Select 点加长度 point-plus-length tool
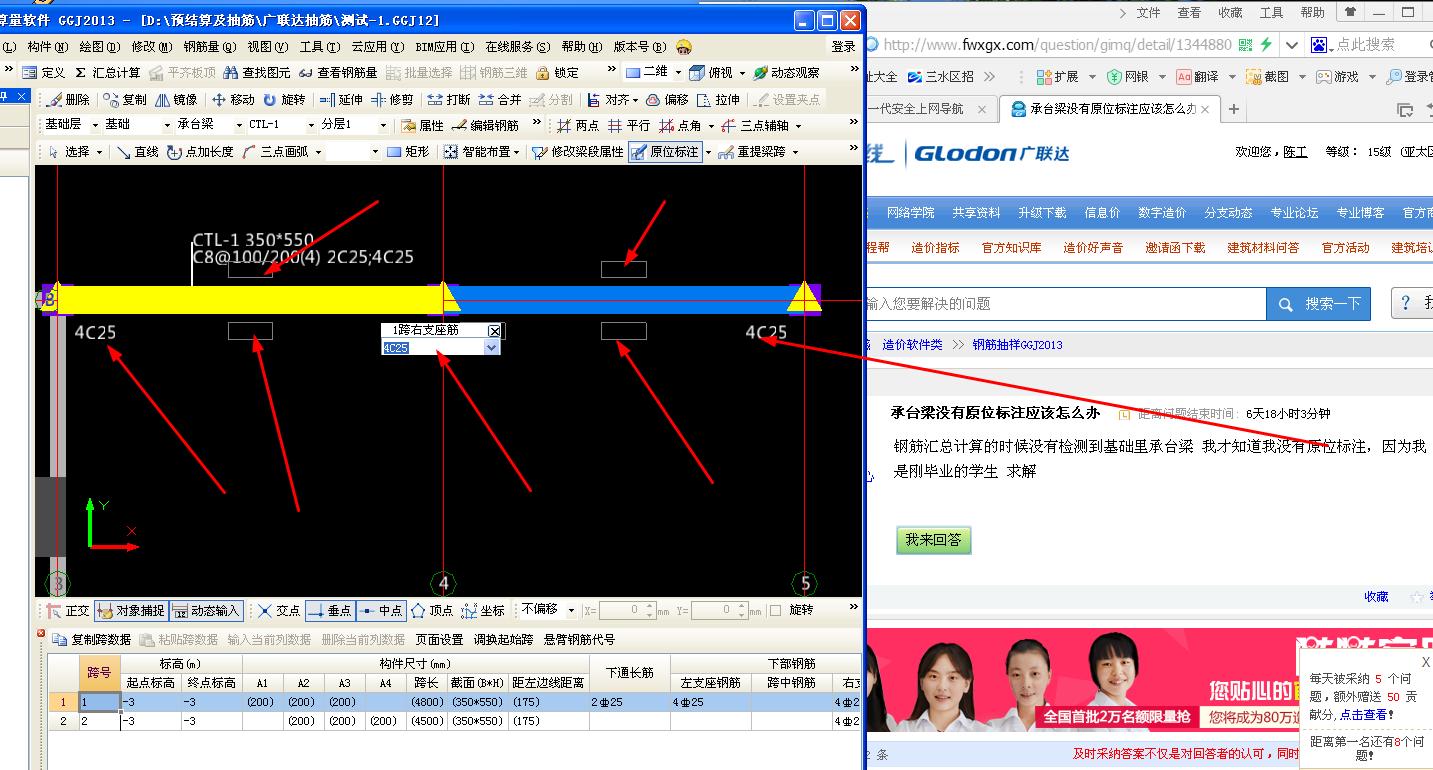This screenshot has width=1433, height=770. pos(200,152)
